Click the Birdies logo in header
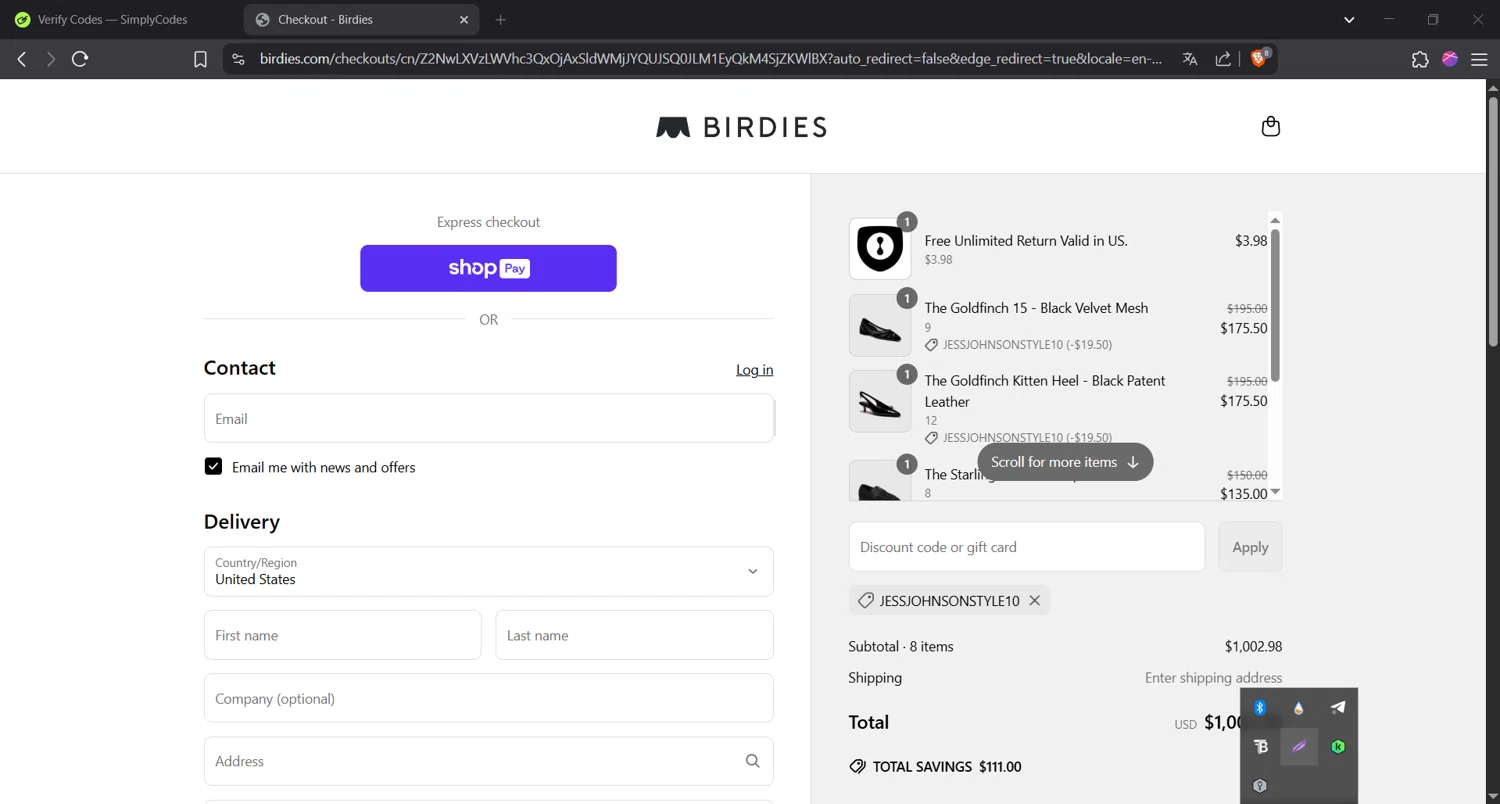The image size is (1500, 804). (x=741, y=127)
